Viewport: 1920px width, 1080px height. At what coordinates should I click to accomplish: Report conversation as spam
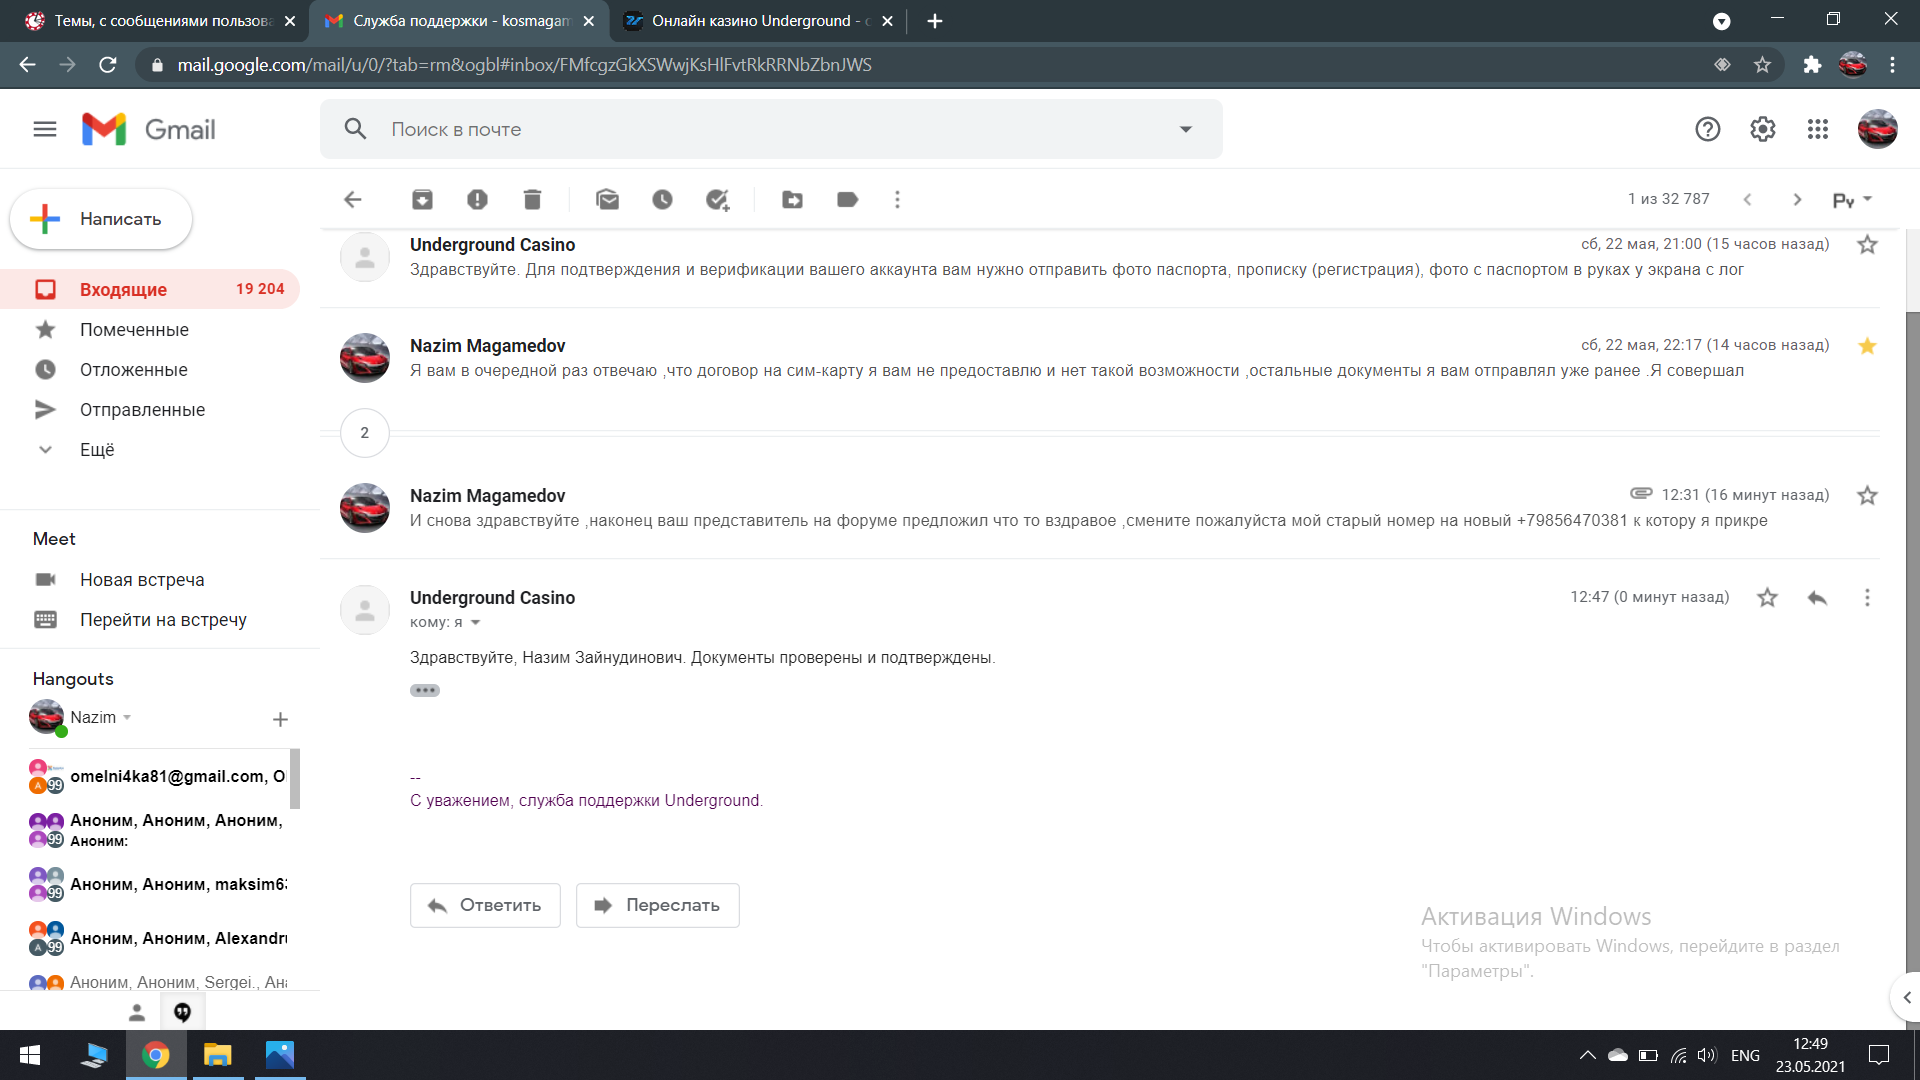point(477,200)
